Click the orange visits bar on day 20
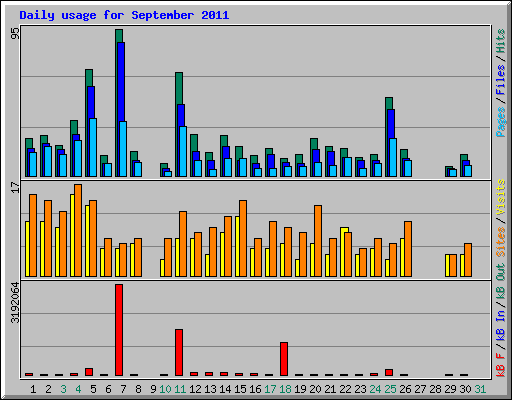Image resolution: width=512 pixels, height=400 pixels. 318,241
